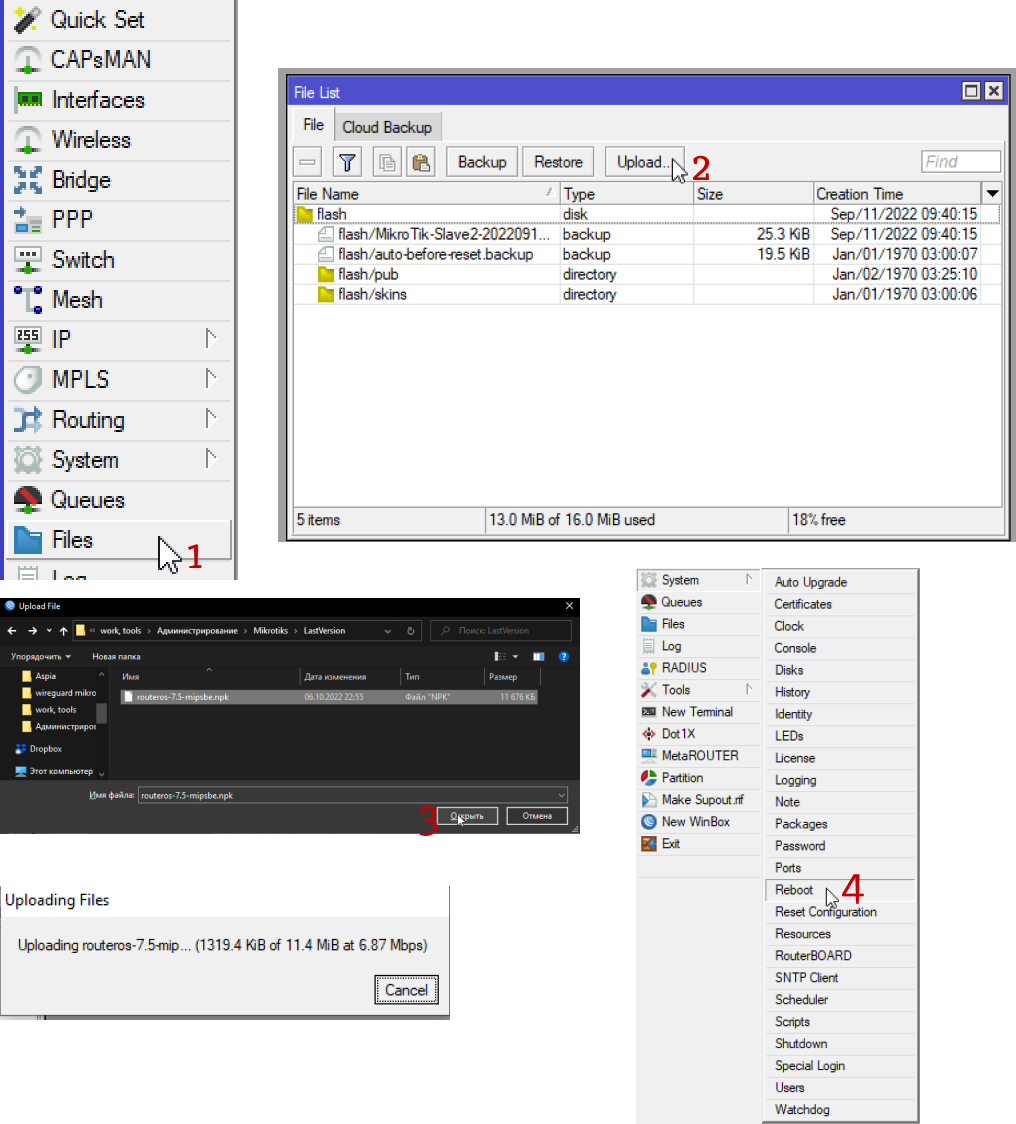Select flash/MikroTik-Slave2 backup file row
The height and width of the screenshot is (1124, 1016).
pyautogui.click(x=647, y=234)
